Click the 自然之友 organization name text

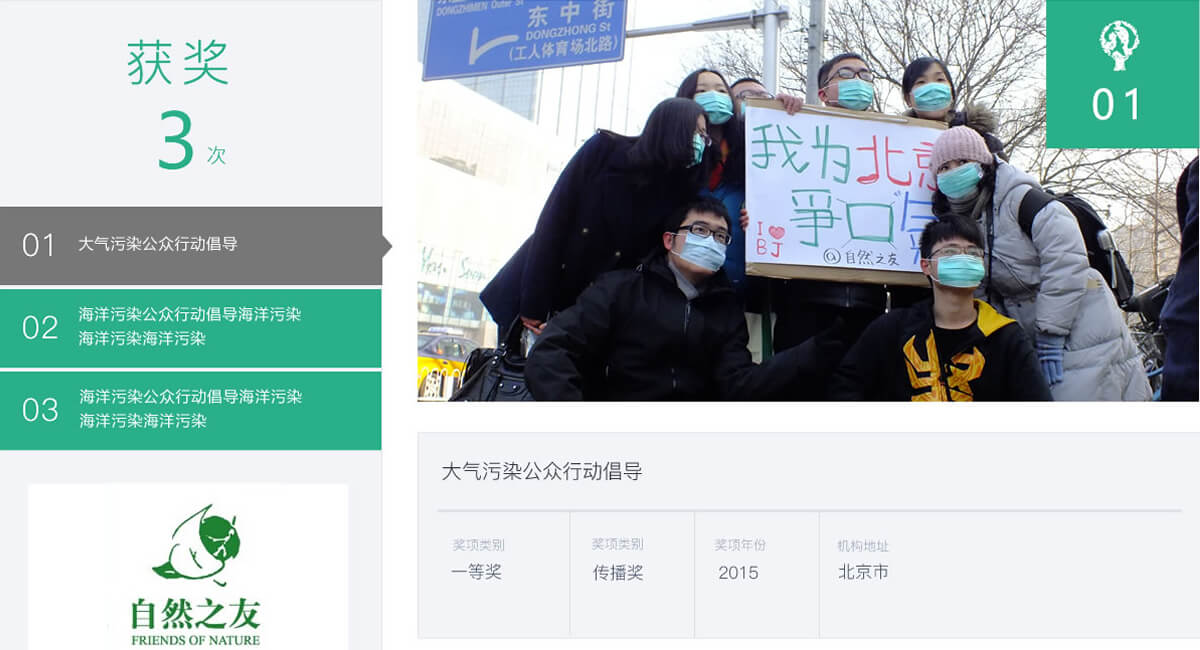coord(195,612)
